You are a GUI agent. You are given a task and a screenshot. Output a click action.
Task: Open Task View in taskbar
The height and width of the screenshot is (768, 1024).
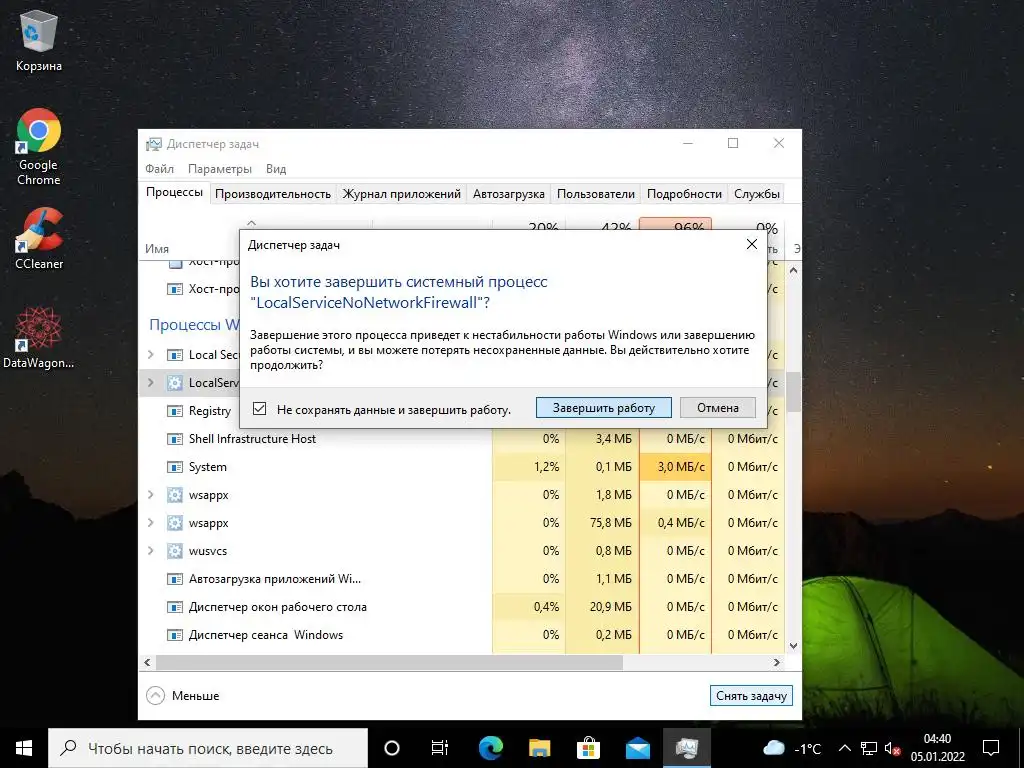[440, 748]
